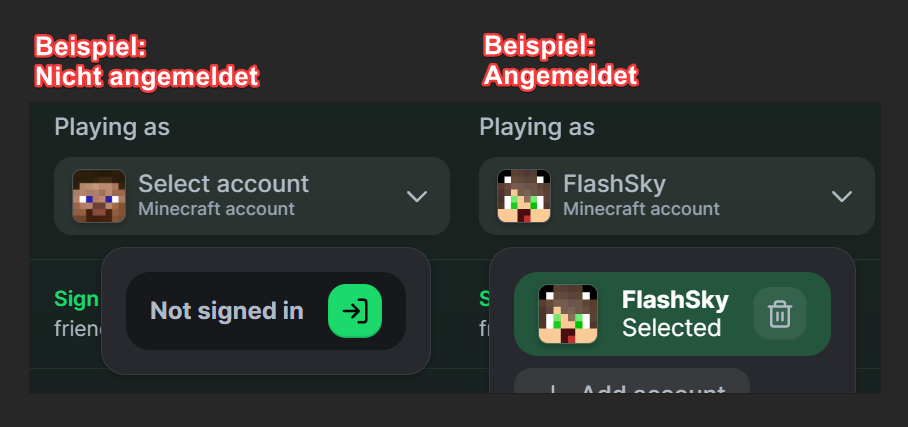Click the "Playing as" label above Select account
Screen dimensions: 908x427
[112, 127]
